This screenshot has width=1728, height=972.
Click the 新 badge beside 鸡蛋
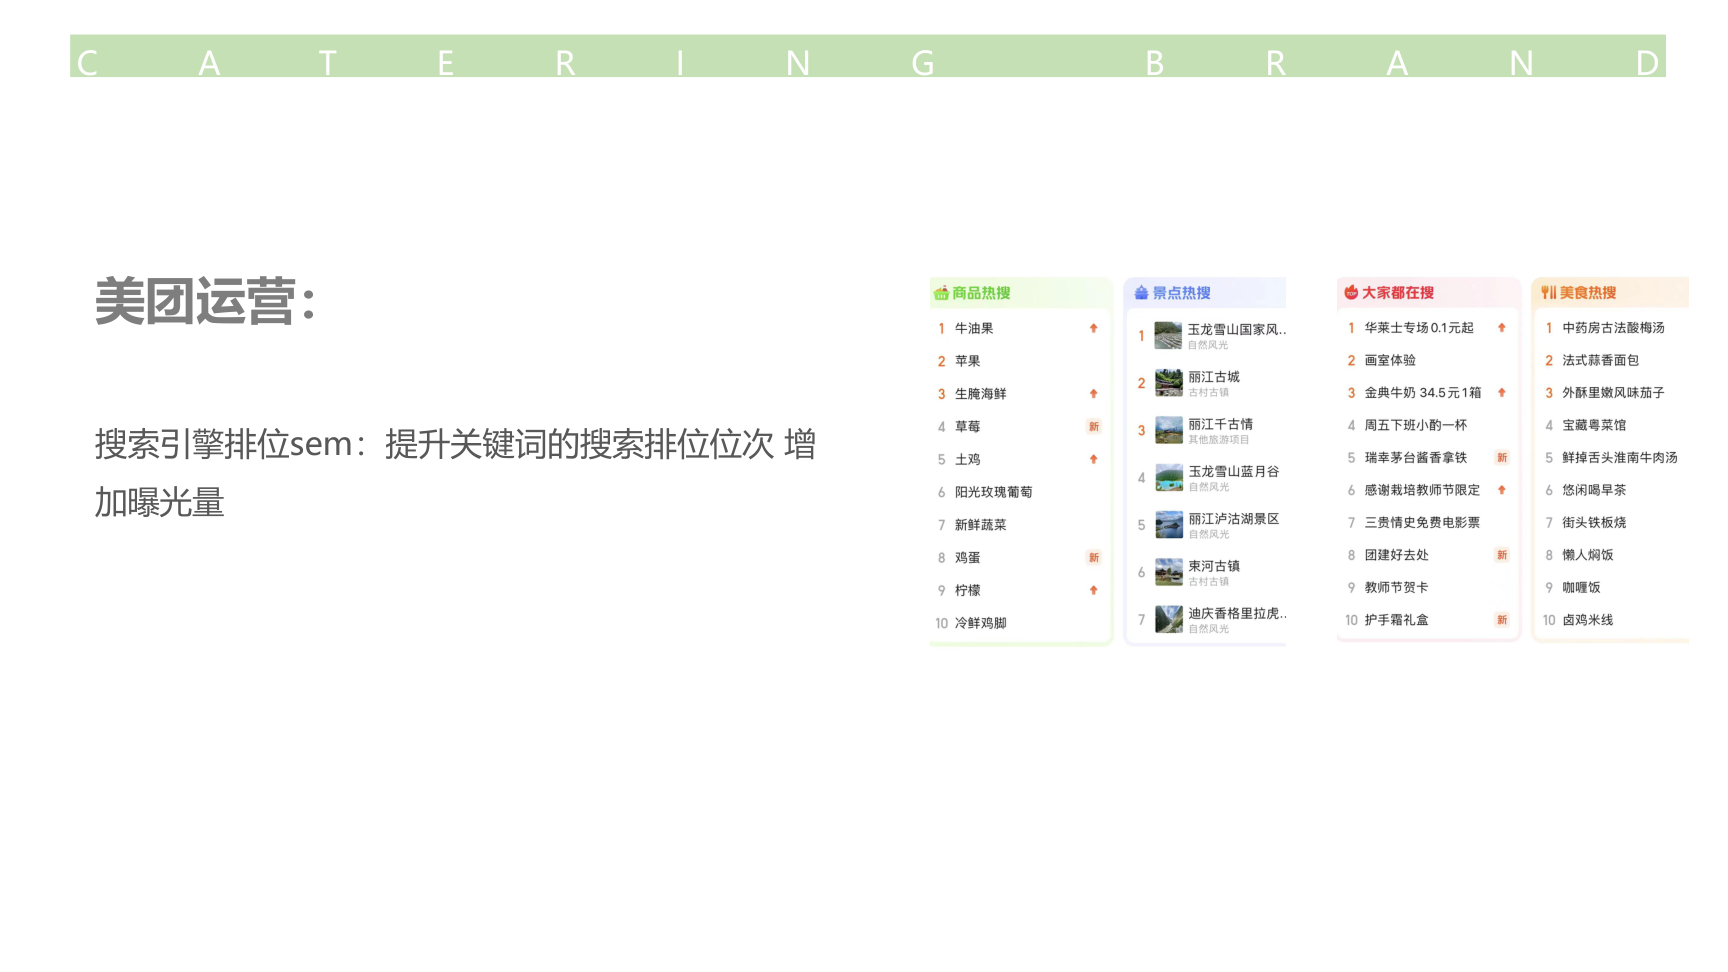tap(1094, 558)
